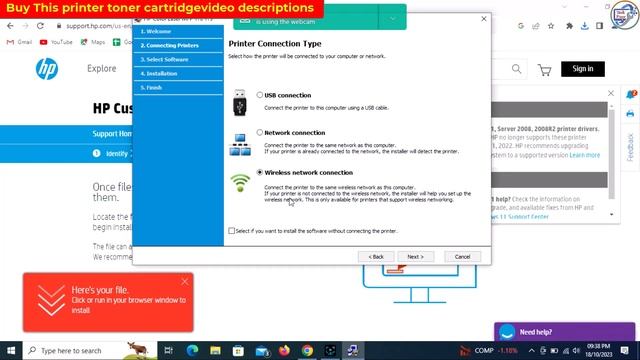Open File Explorer from taskbar
The image size is (640, 360).
215,351
